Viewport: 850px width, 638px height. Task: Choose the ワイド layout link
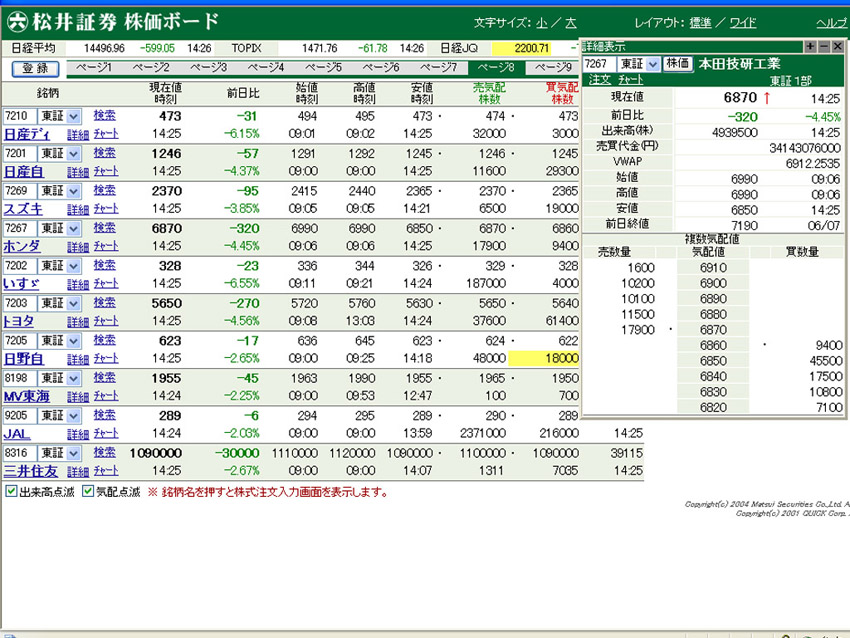(x=743, y=23)
